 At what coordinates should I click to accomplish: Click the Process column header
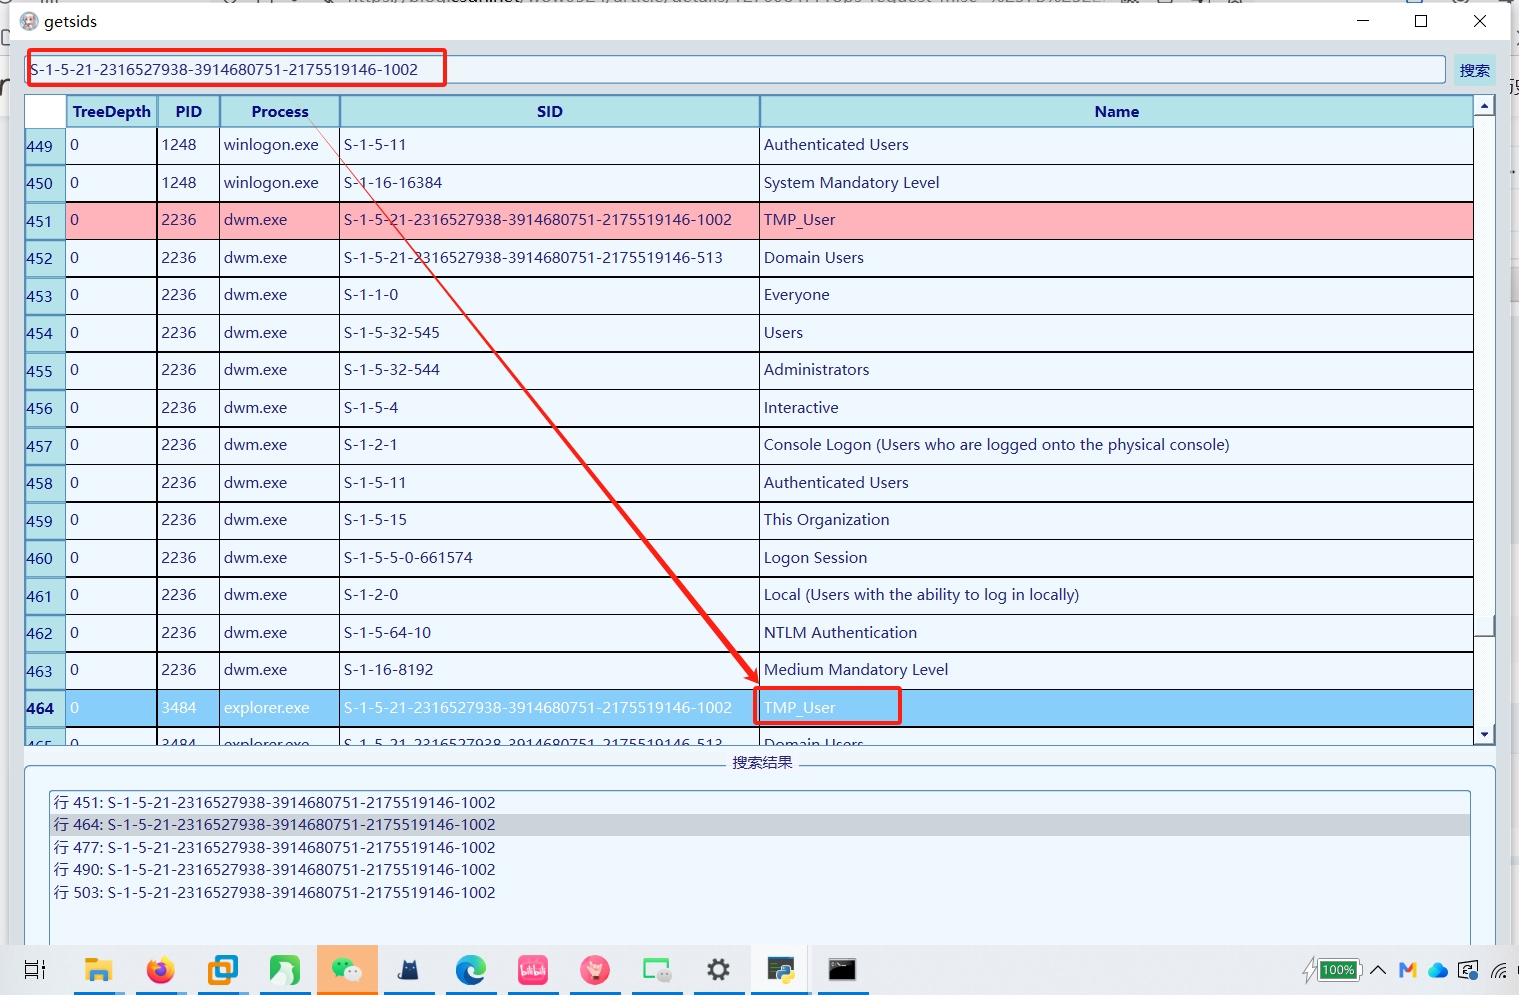280,111
